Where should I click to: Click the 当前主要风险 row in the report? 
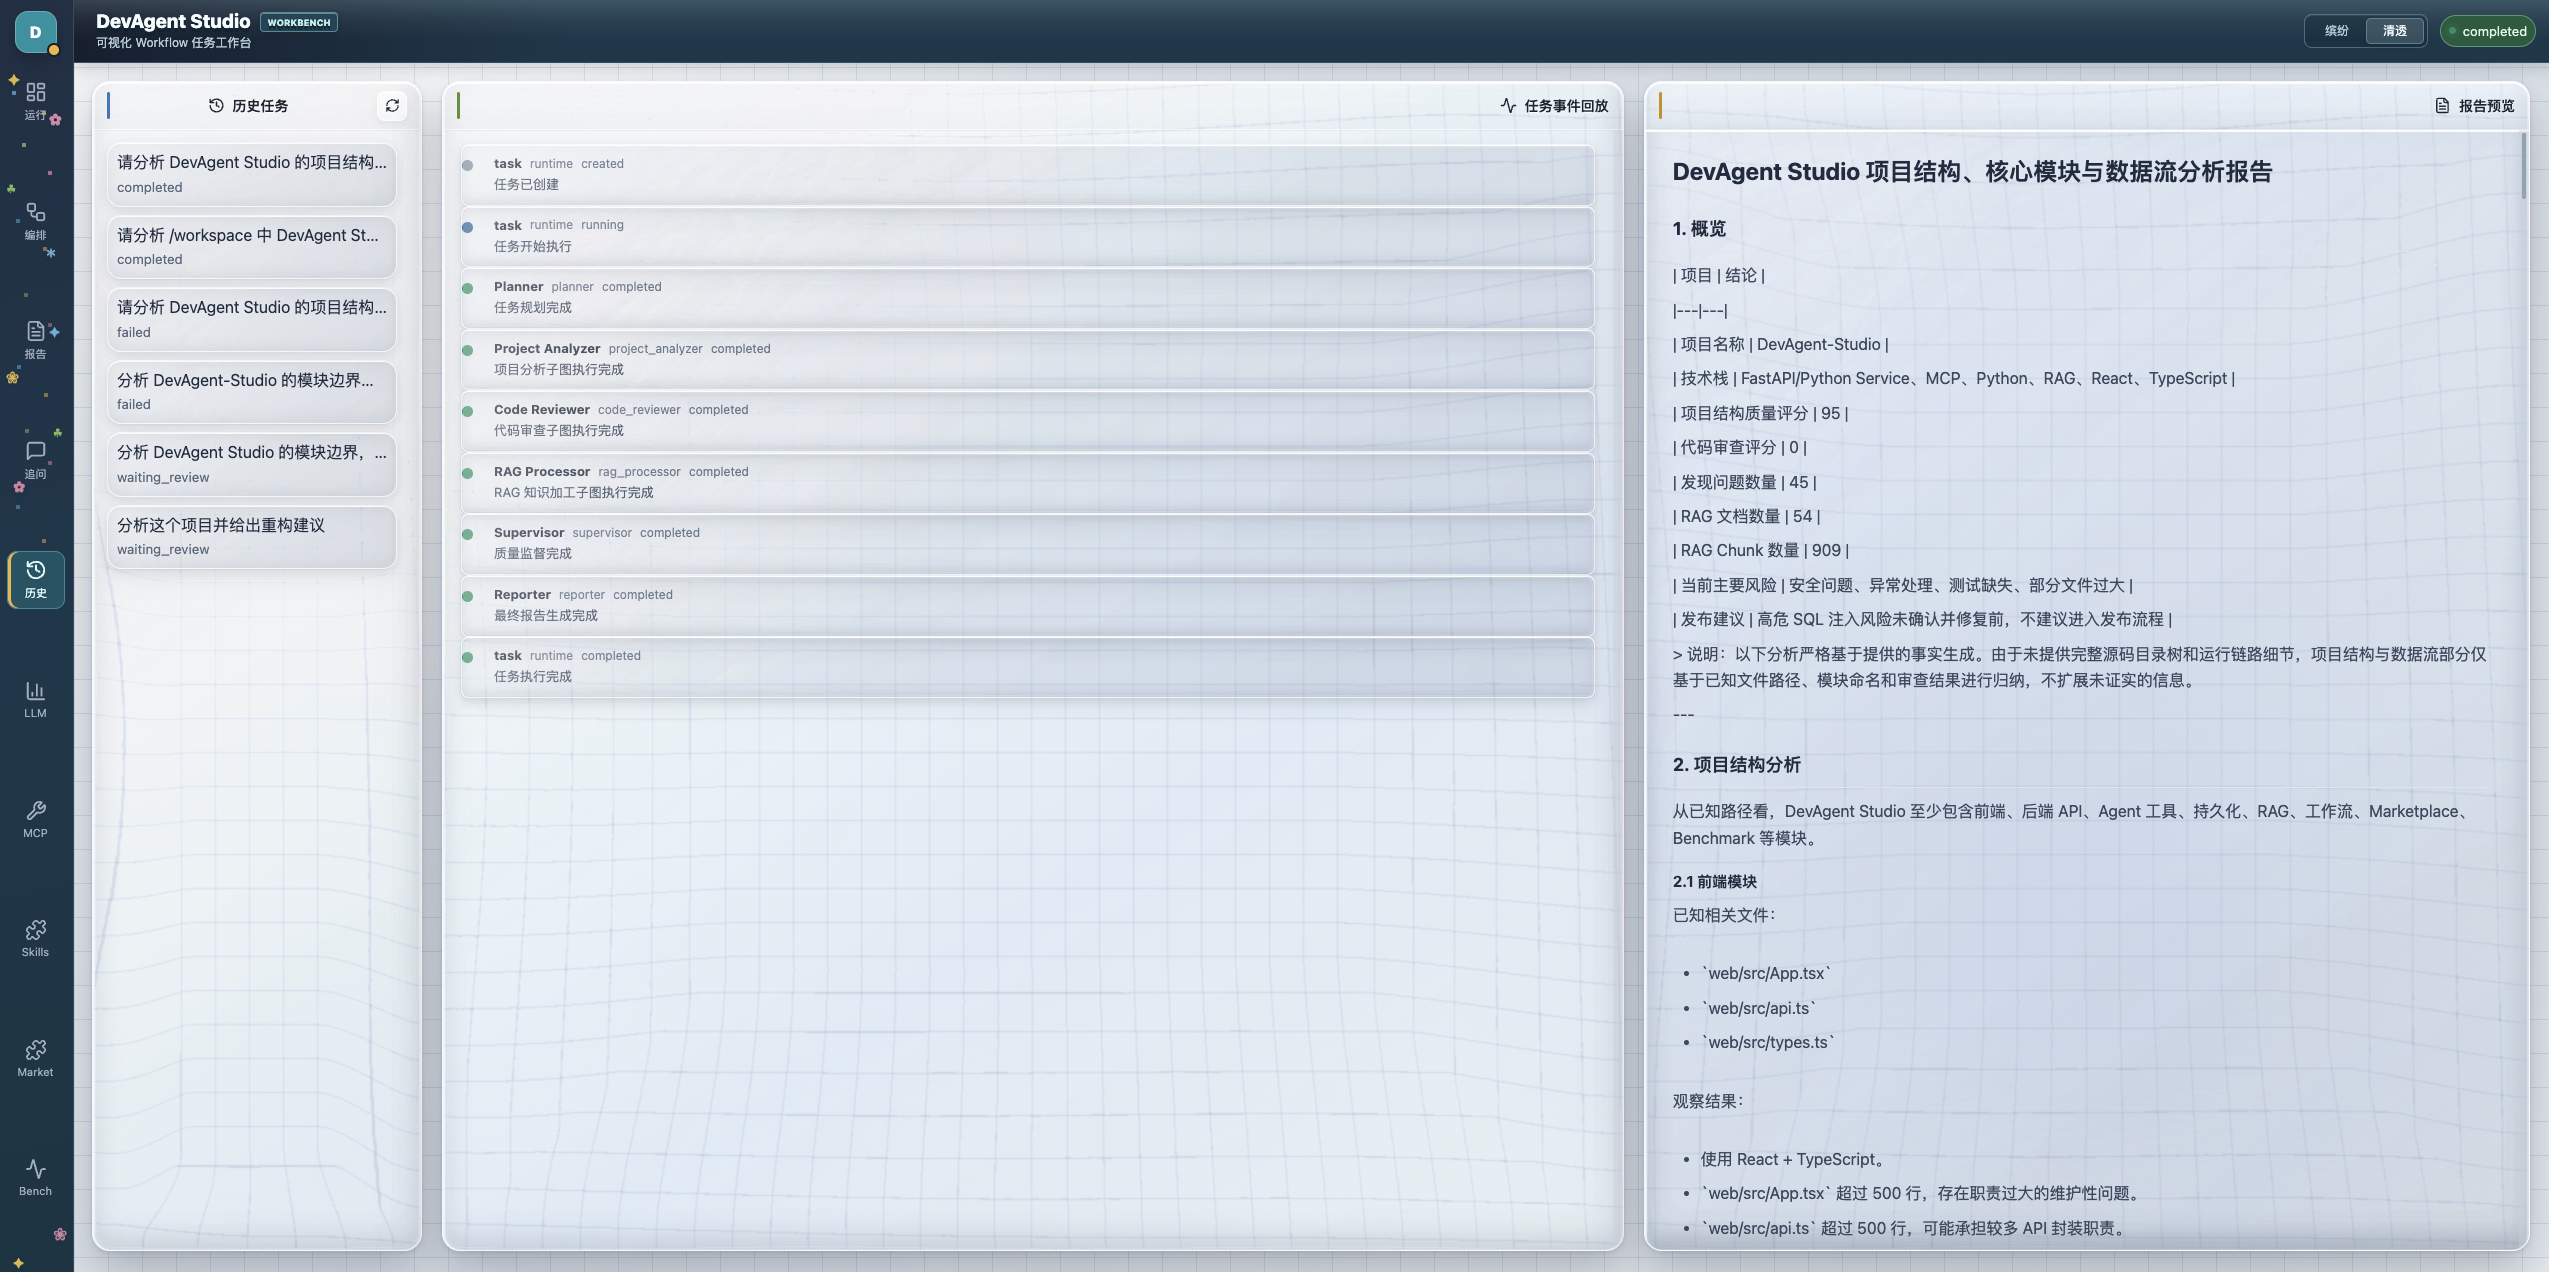(1903, 585)
